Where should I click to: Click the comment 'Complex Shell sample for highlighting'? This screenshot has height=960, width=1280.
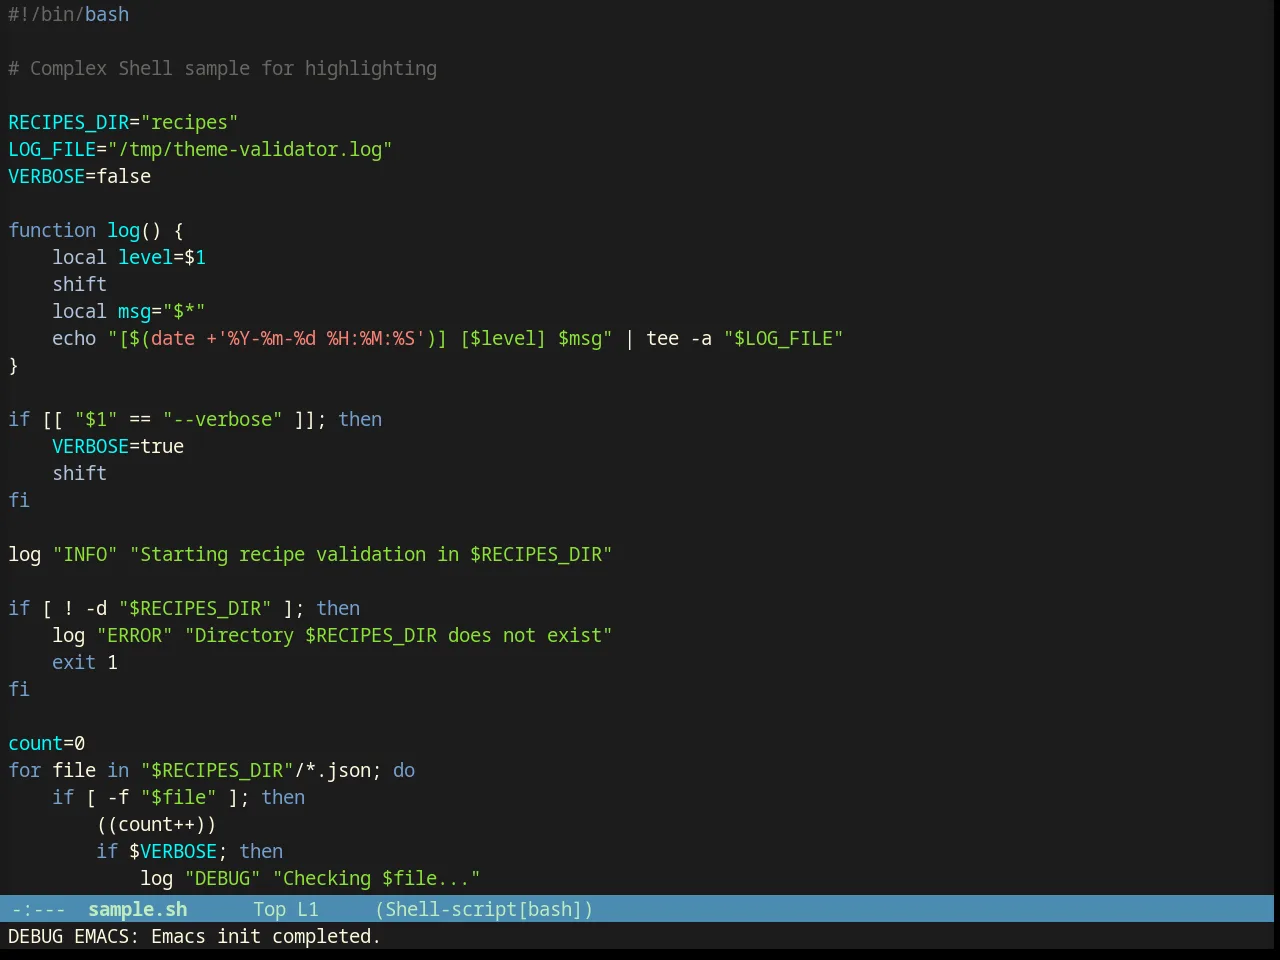pyautogui.click(x=222, y=68)
